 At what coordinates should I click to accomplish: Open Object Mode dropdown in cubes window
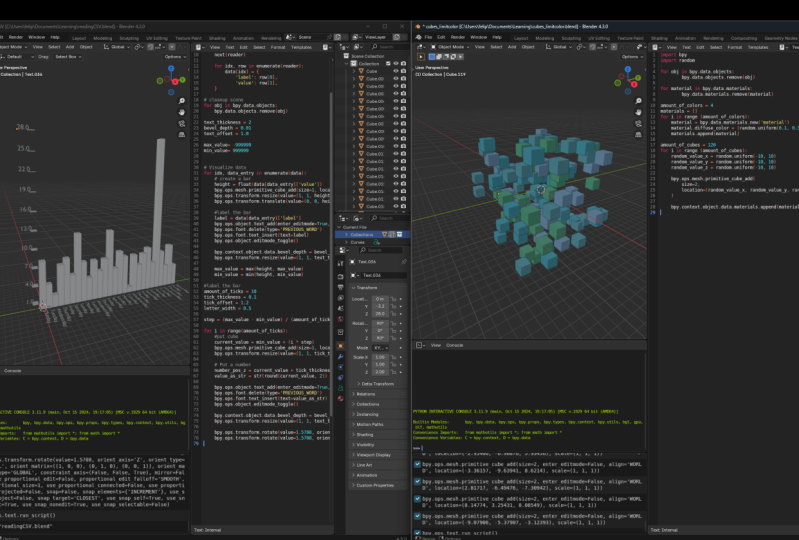[448, 47]
